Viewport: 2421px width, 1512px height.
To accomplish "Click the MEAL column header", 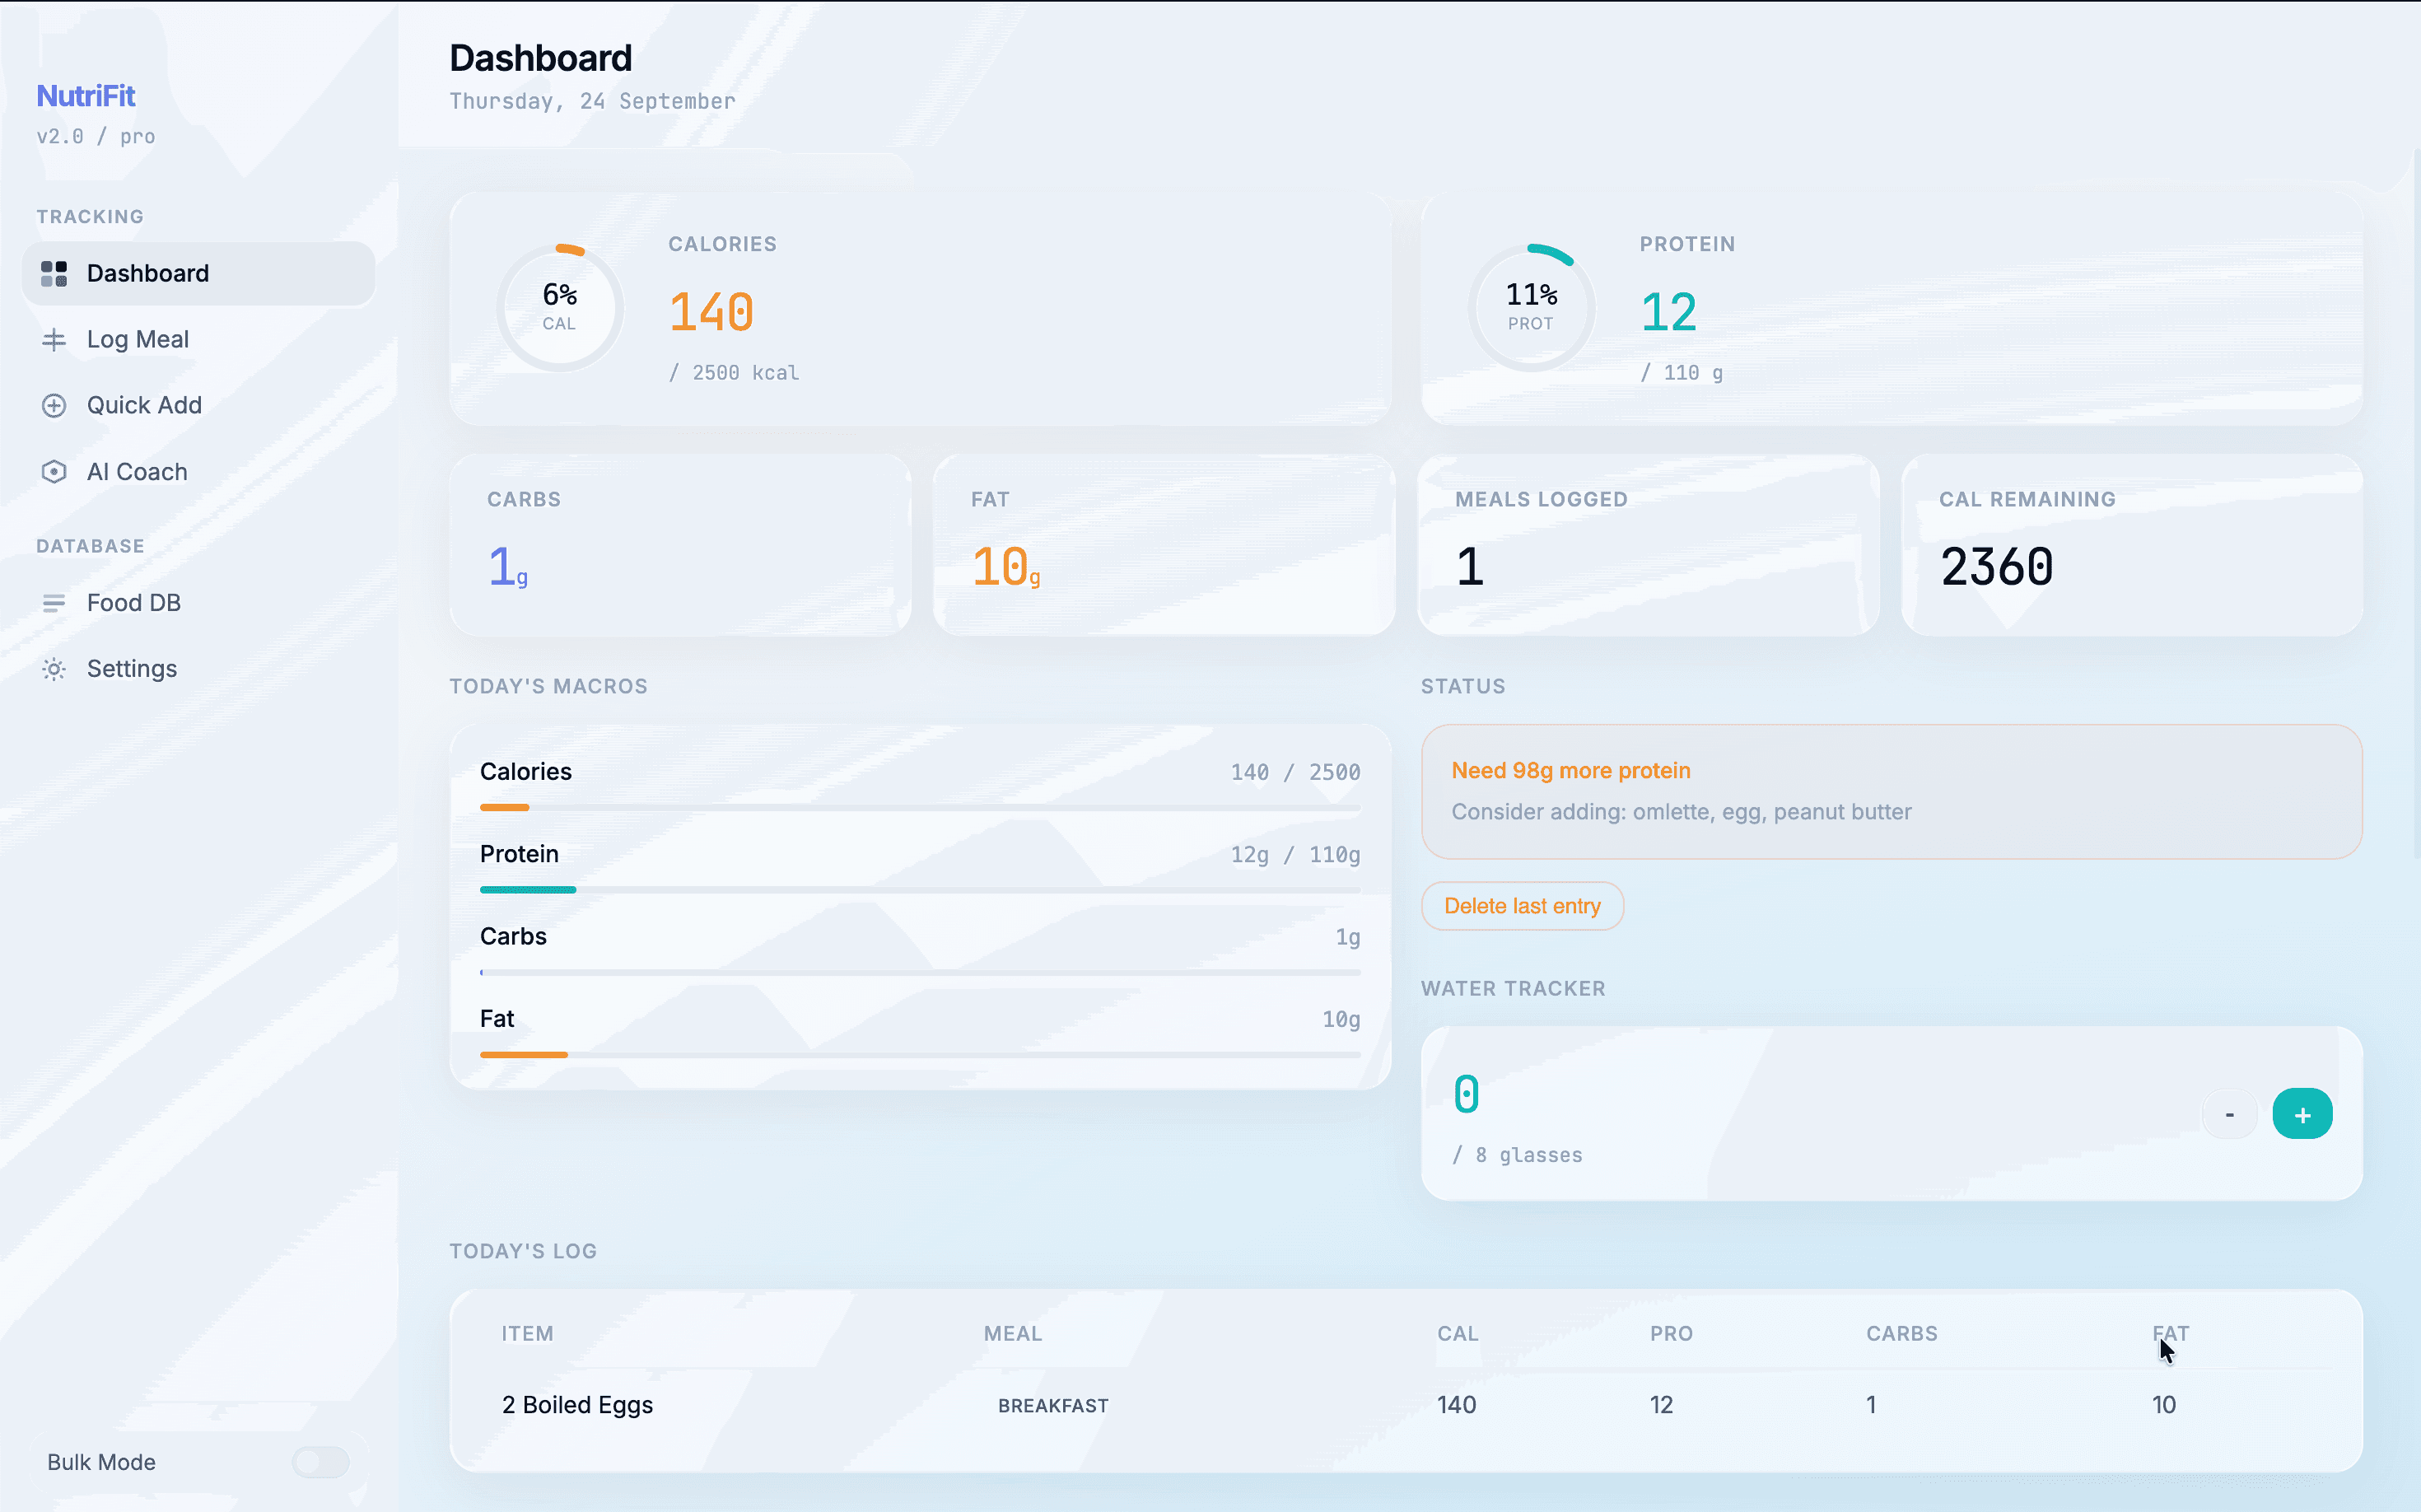I will [x=1013, y=1333].
